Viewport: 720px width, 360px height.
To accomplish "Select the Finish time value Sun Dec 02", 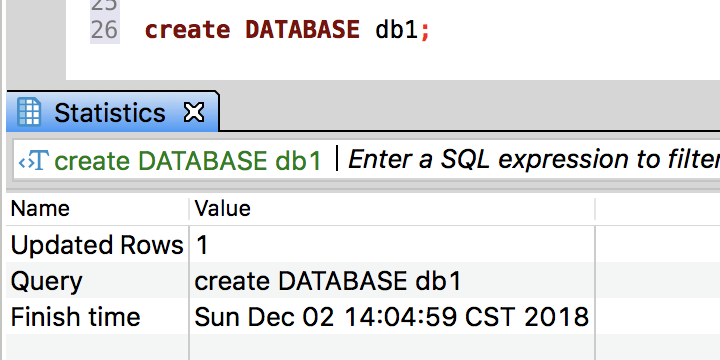I will [392, 316].
